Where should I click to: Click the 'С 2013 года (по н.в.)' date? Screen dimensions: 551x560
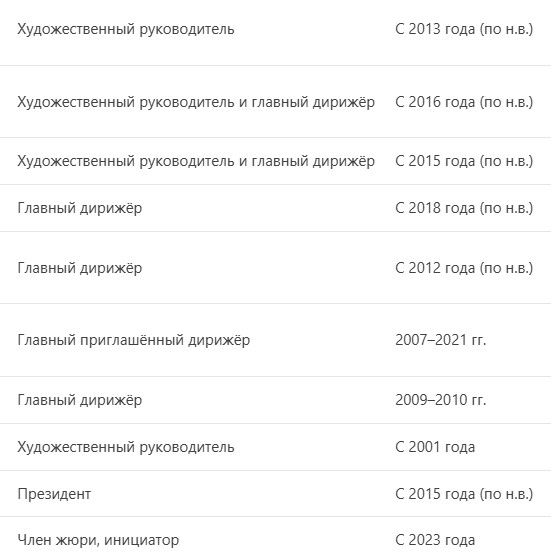[464, 29]
